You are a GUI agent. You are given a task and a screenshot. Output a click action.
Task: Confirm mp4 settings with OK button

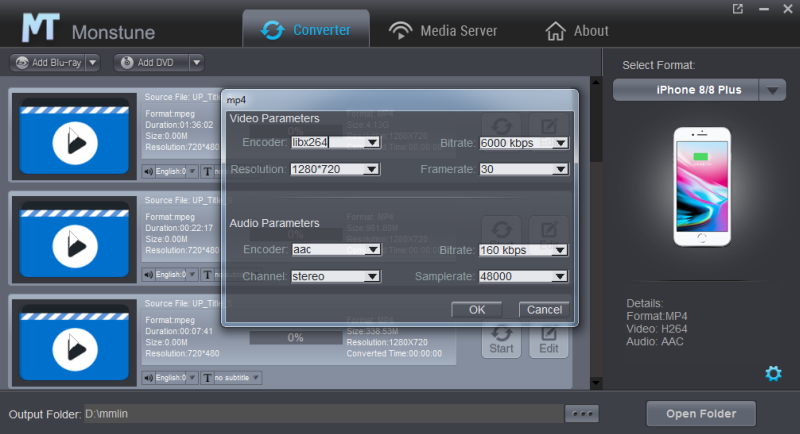point(477,309)
